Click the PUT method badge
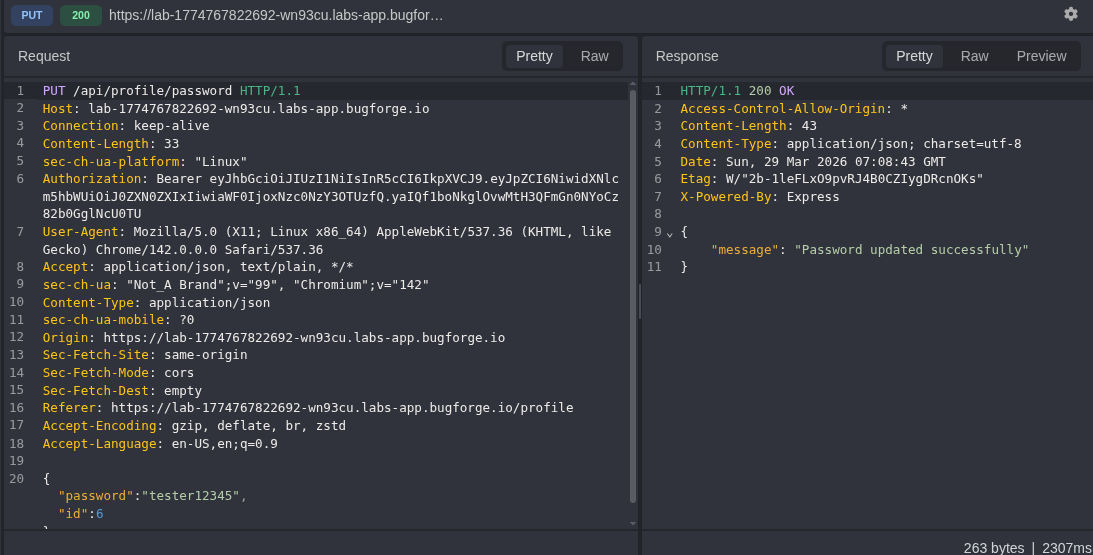The image size is (1093, 555). [32, 15]
